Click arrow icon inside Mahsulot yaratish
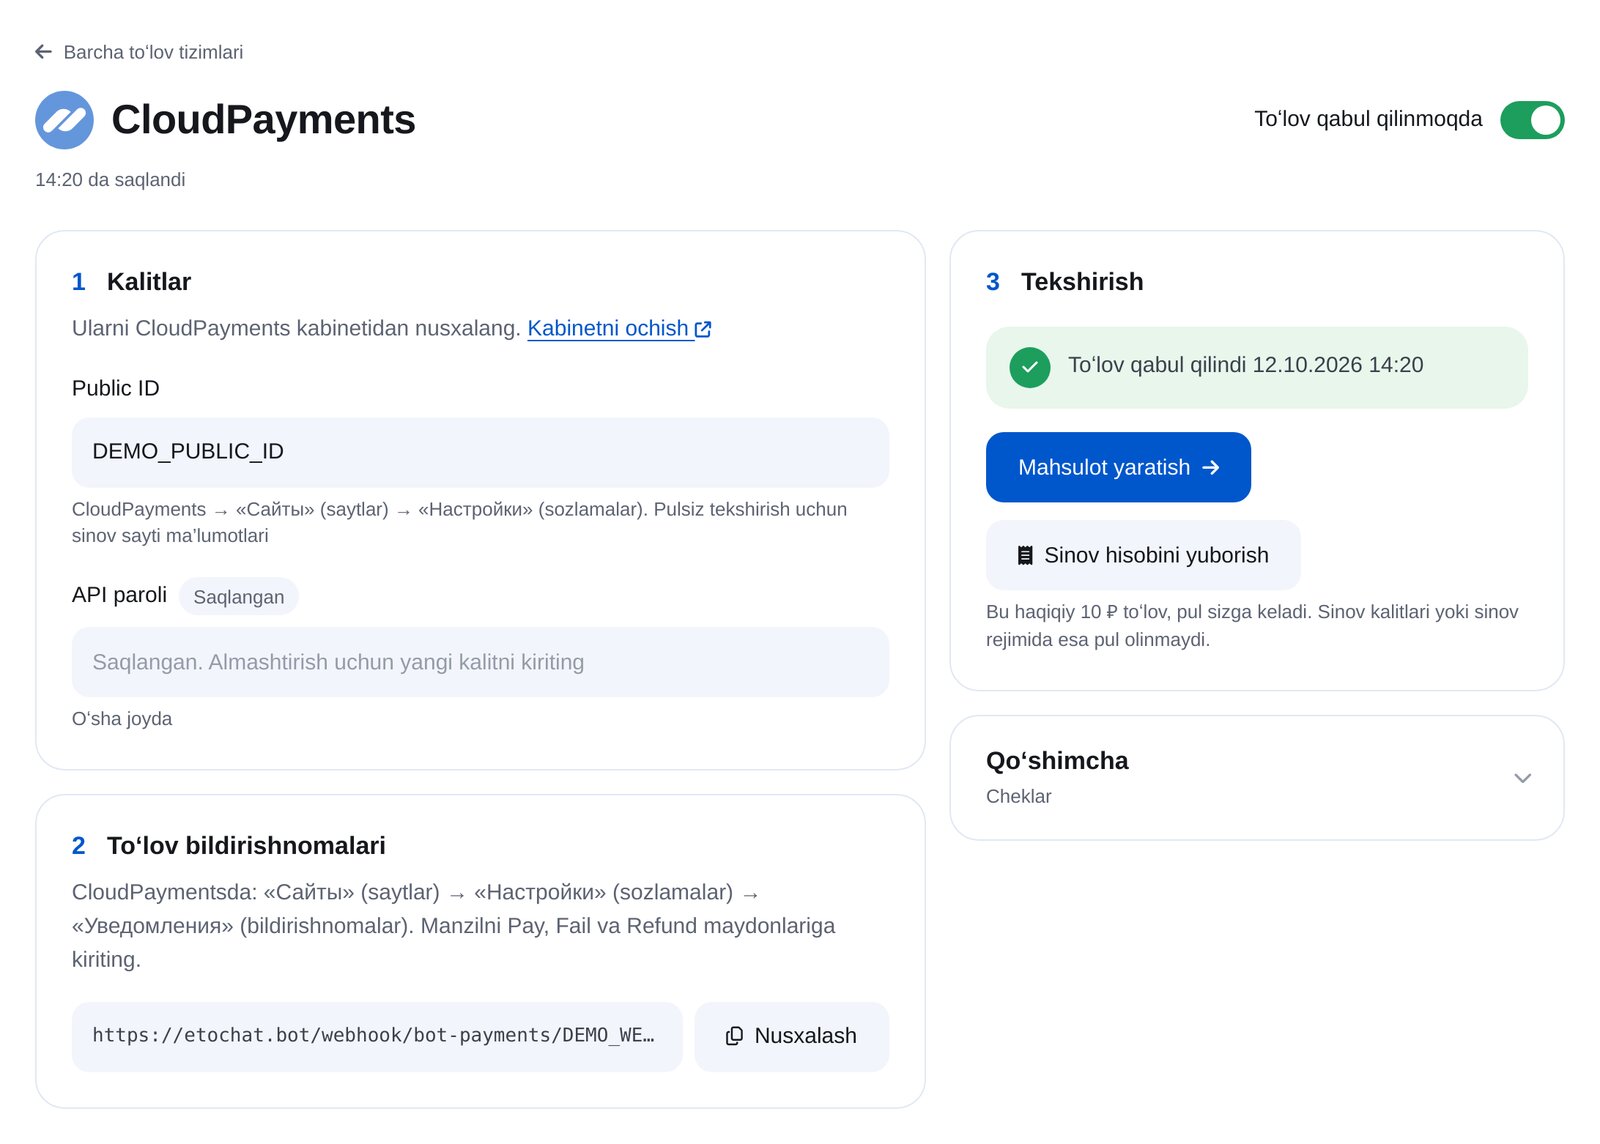Viewport: 1600px width, 1144px height. (1211, 467)
